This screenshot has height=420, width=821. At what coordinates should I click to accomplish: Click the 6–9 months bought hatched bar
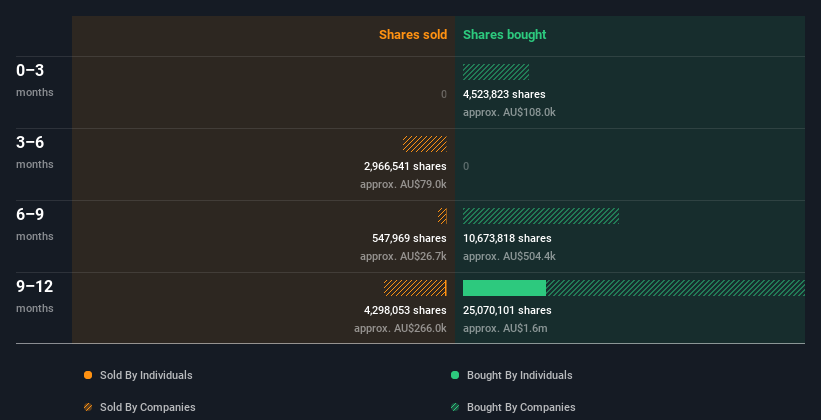541,216
